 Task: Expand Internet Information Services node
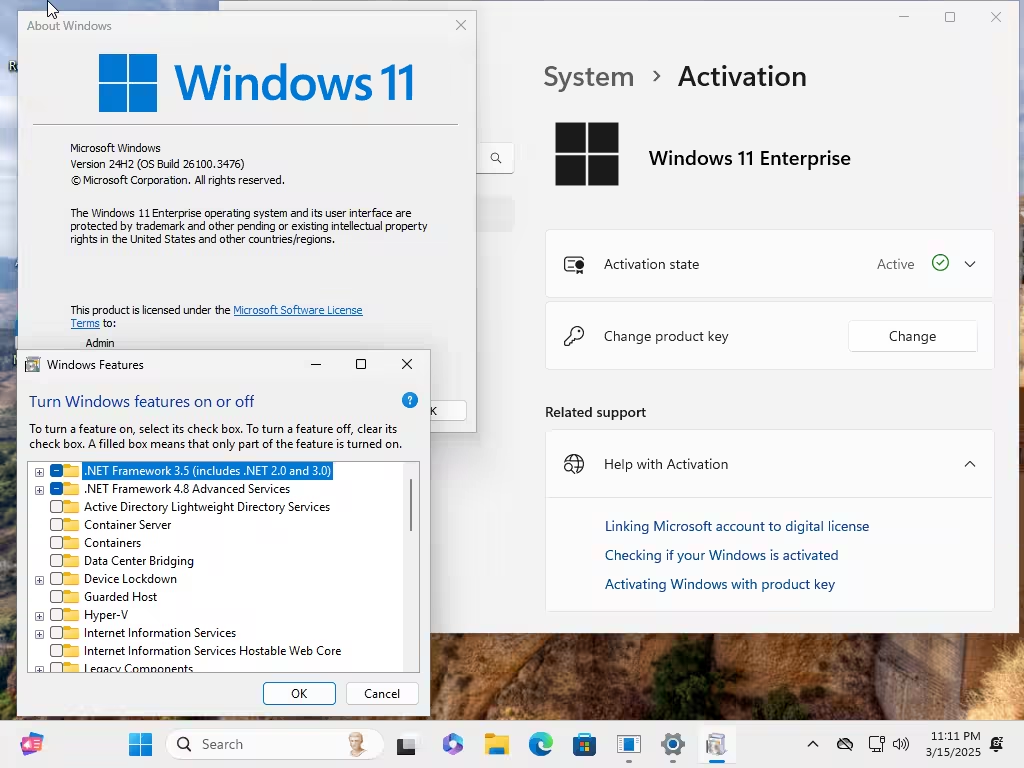click(39, 634)
